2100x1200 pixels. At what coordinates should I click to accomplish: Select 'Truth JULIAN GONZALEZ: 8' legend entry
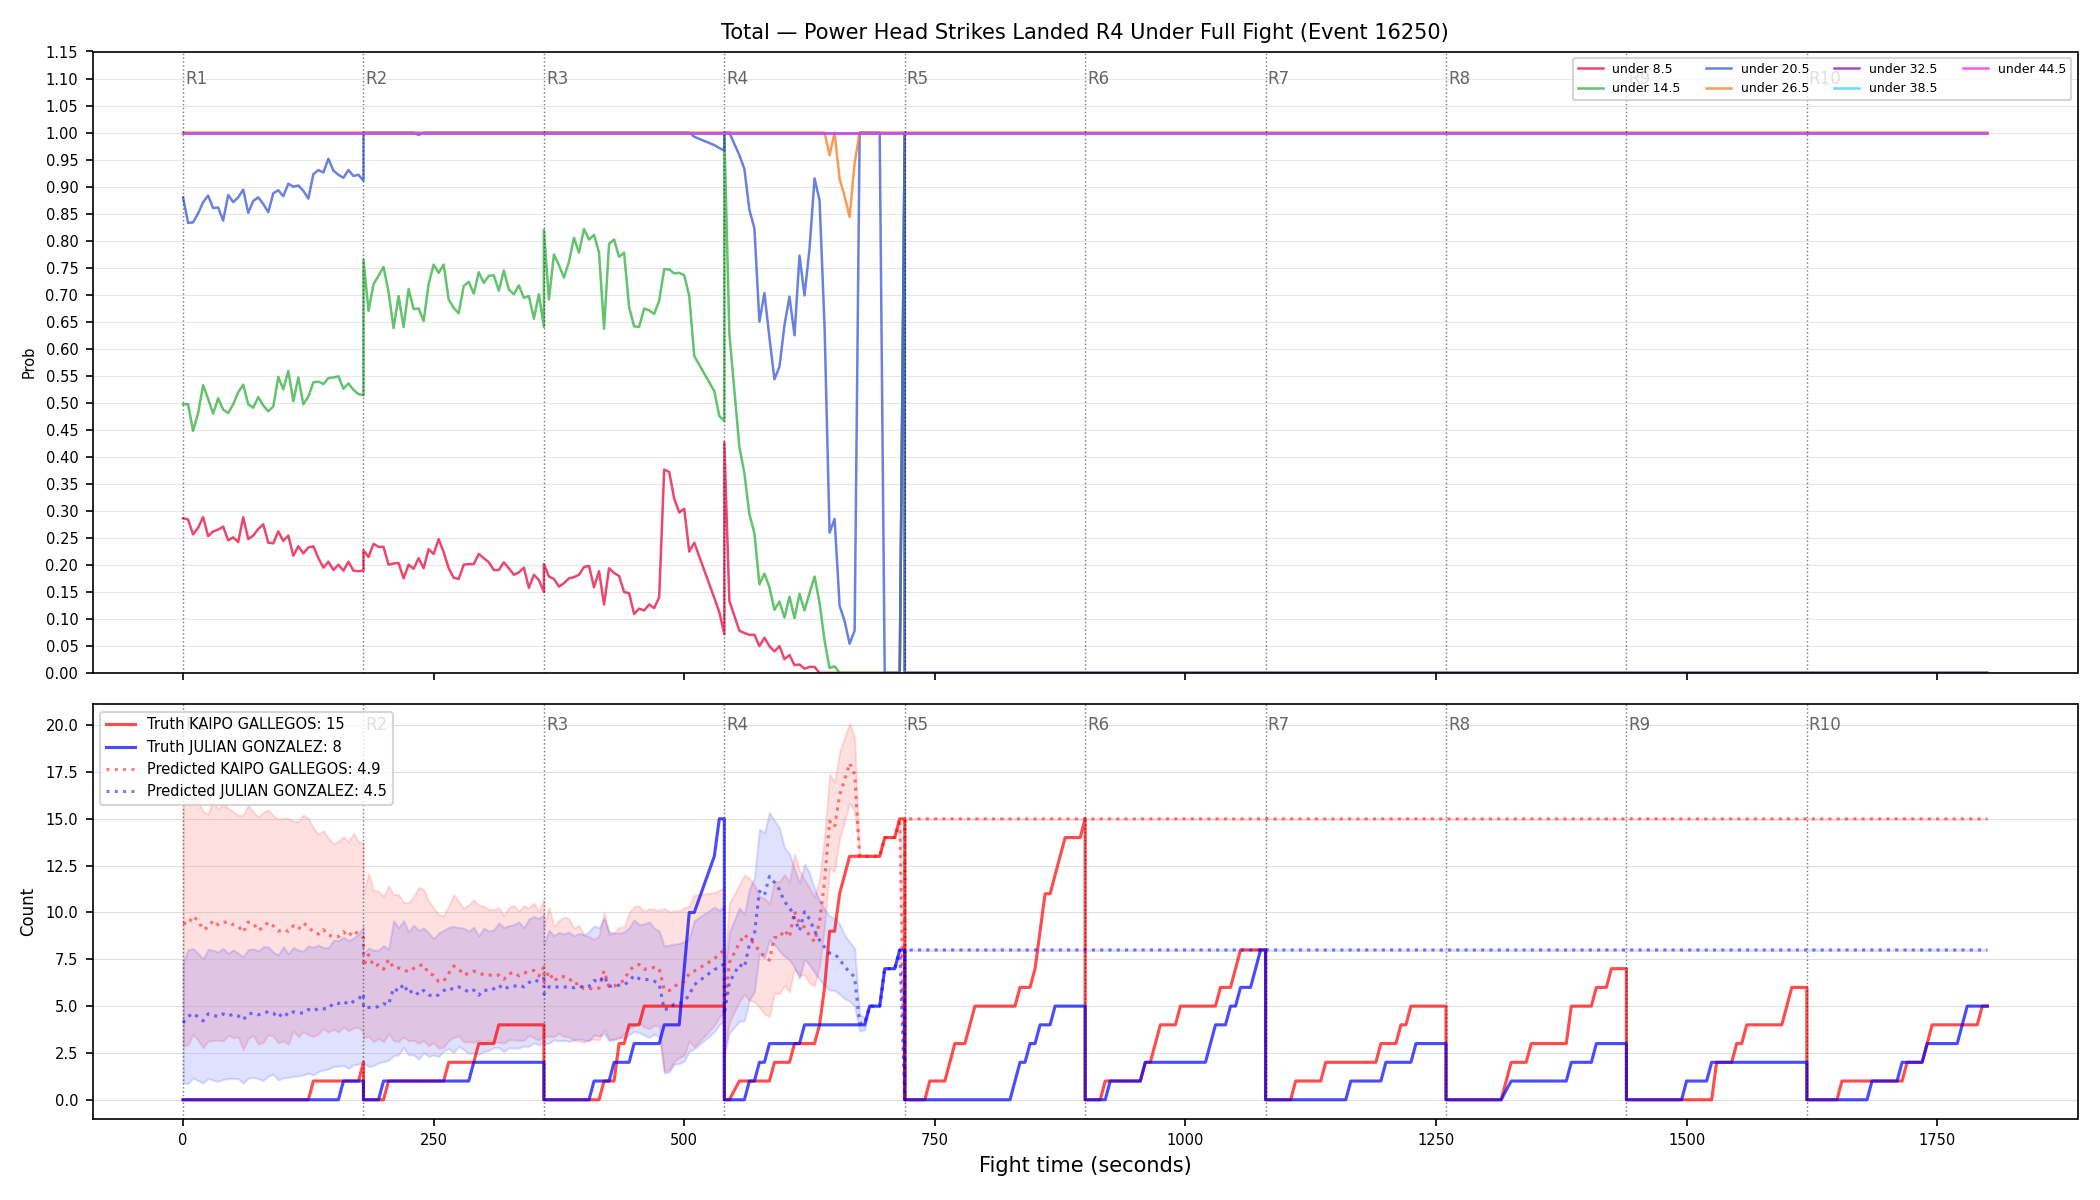pyautogui.click(x=244, y=746)
